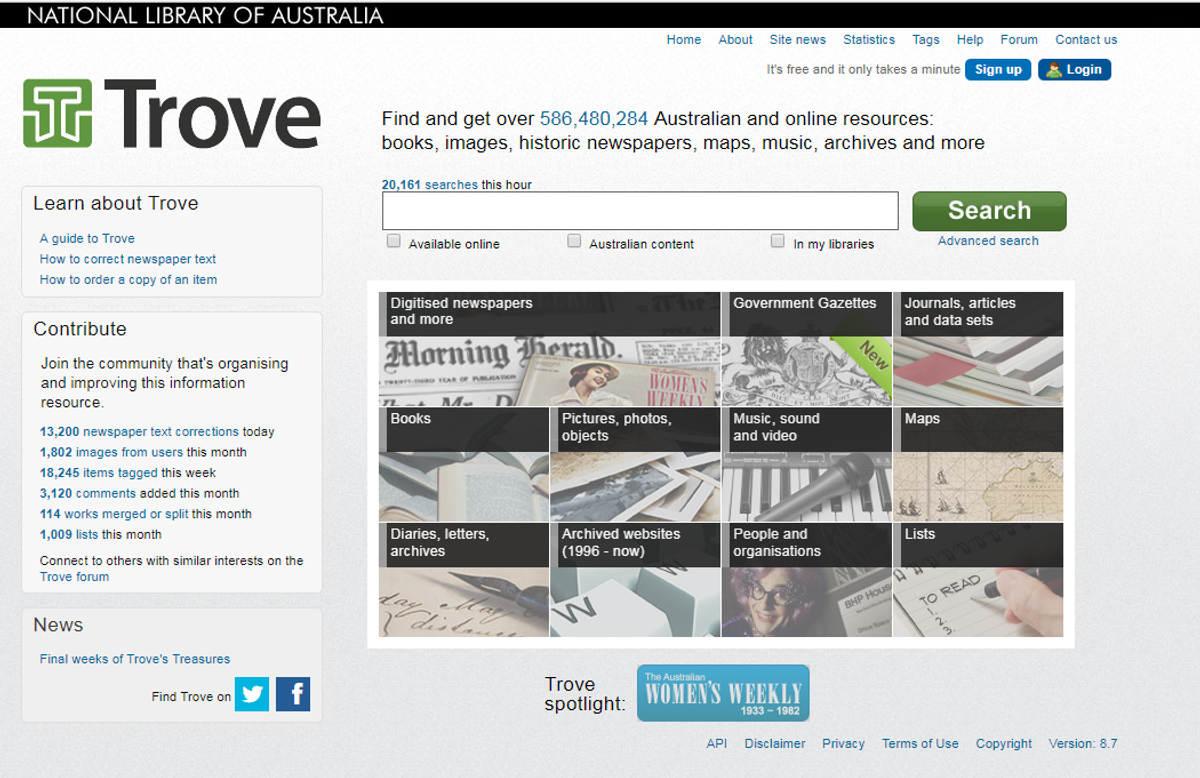
Task: Click the Sign up button
Action: 998,69
